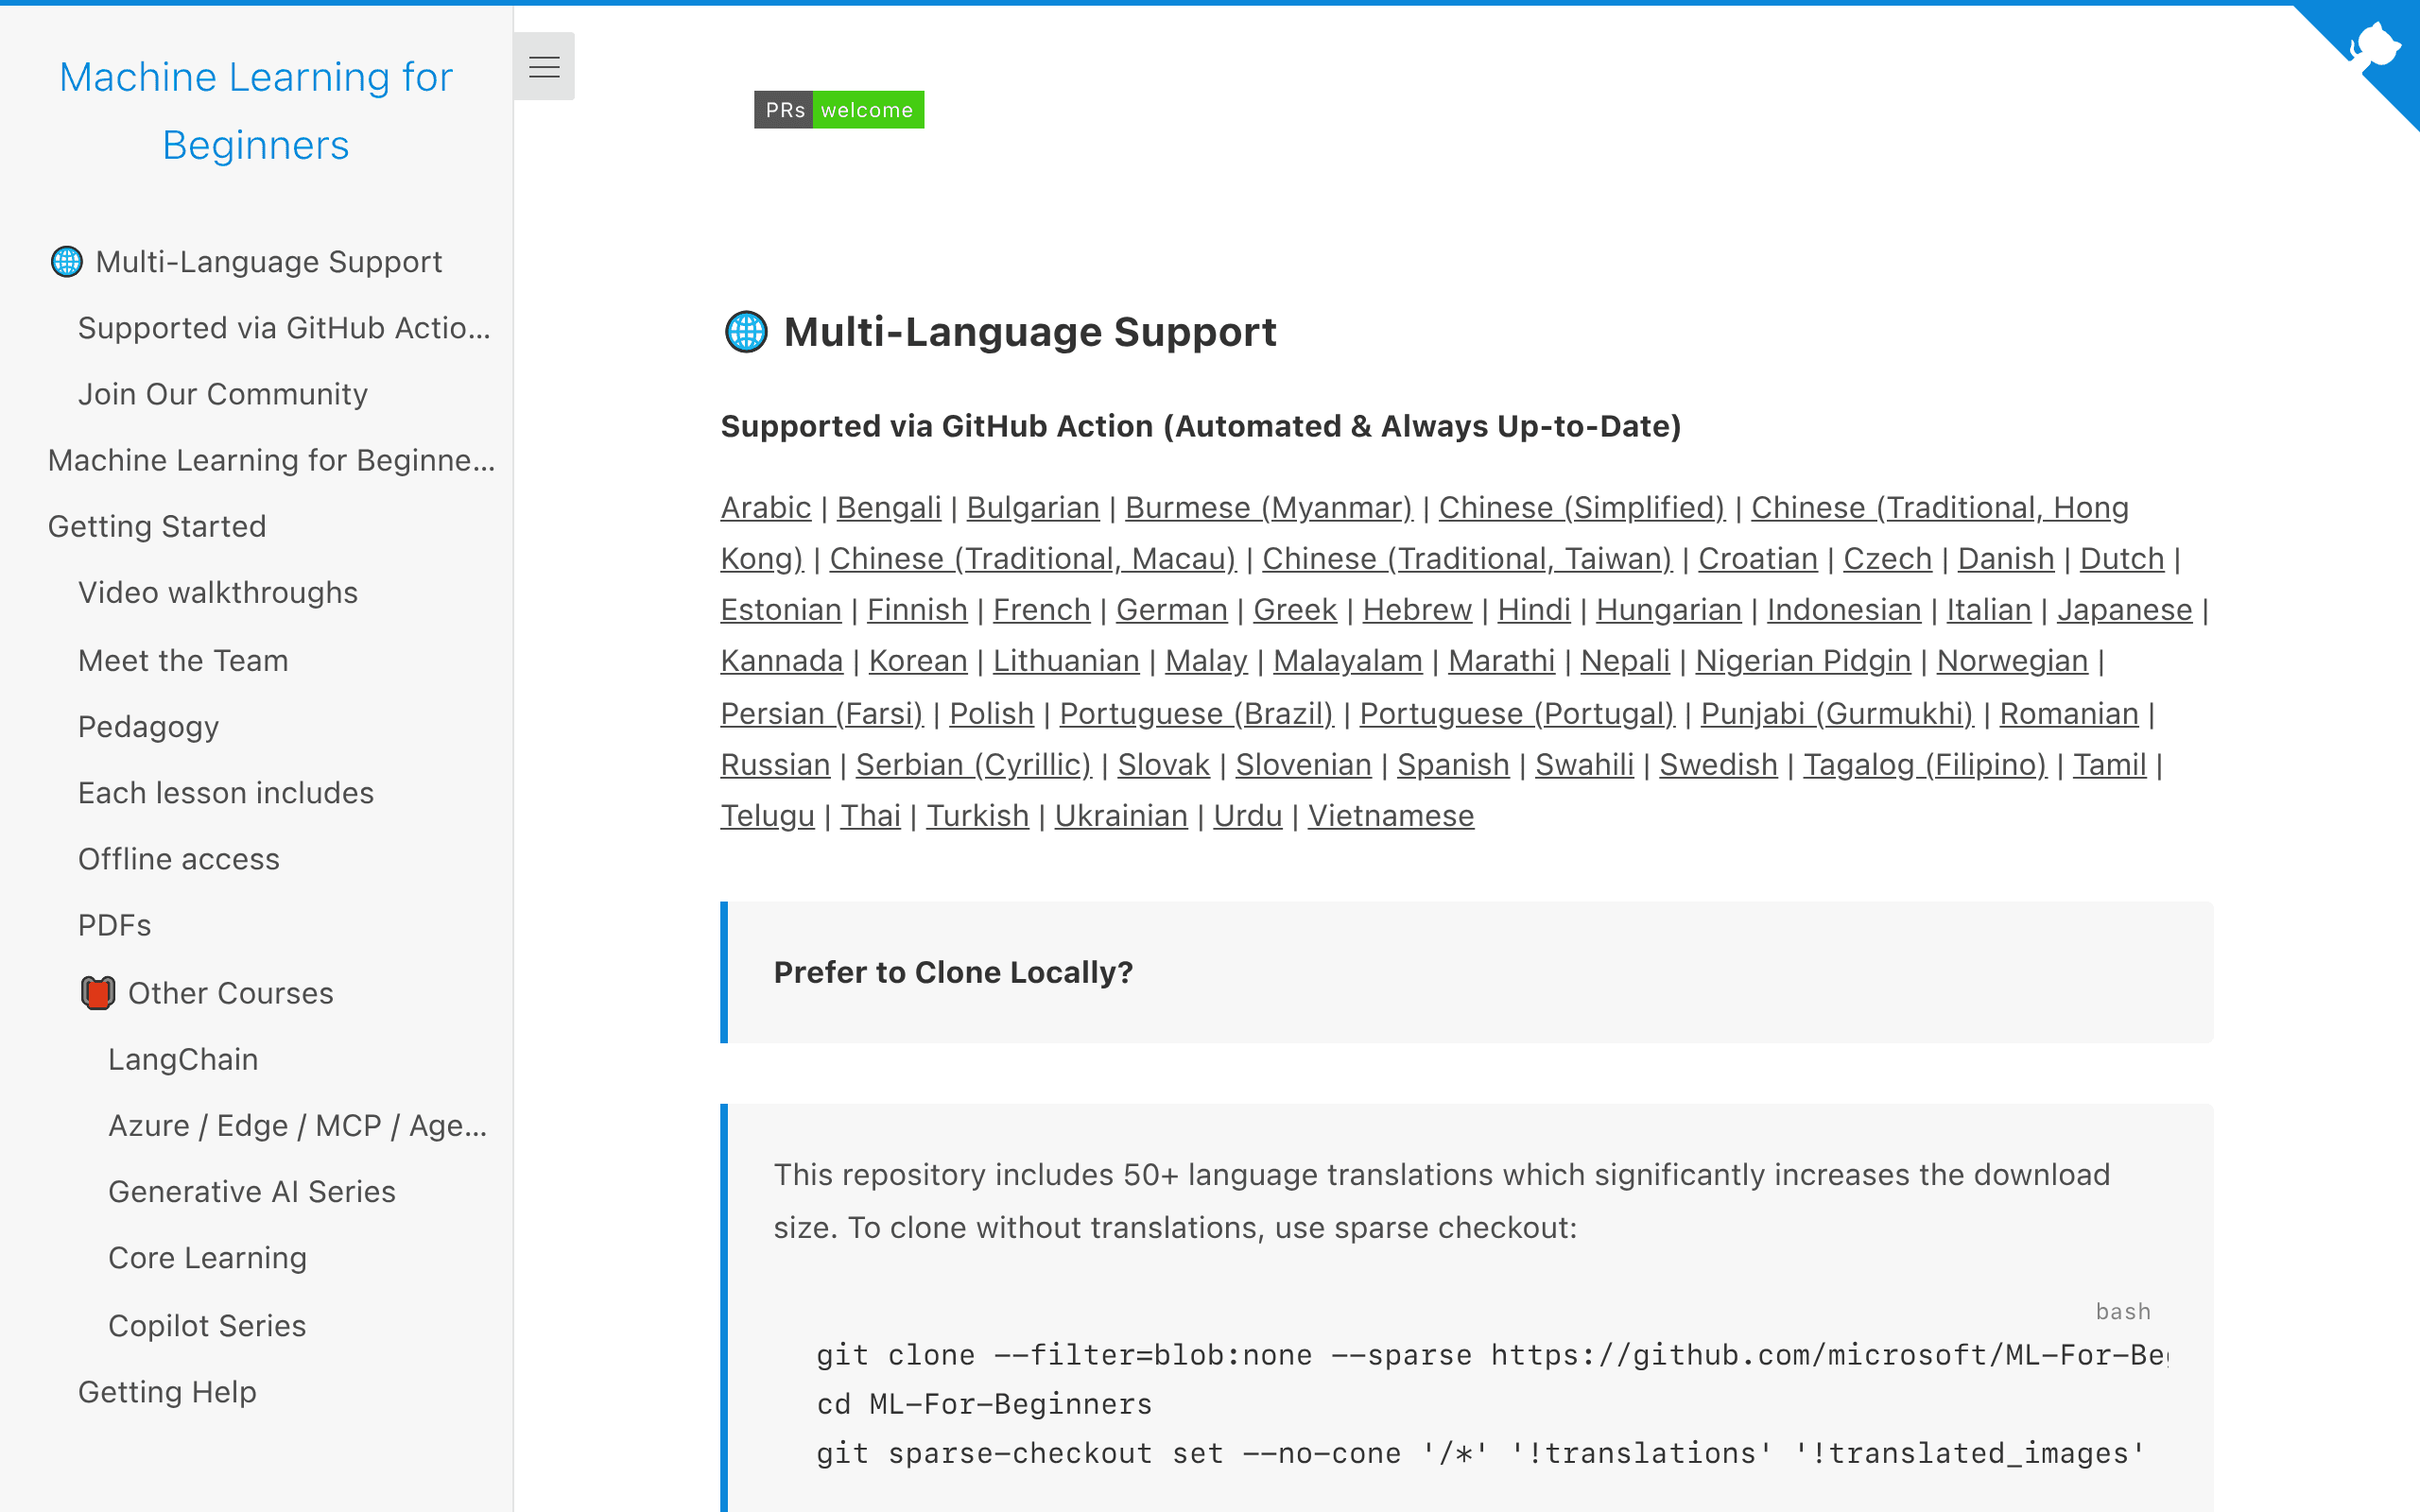Open the Ukrainian translation link

[x=1121, y=815]
